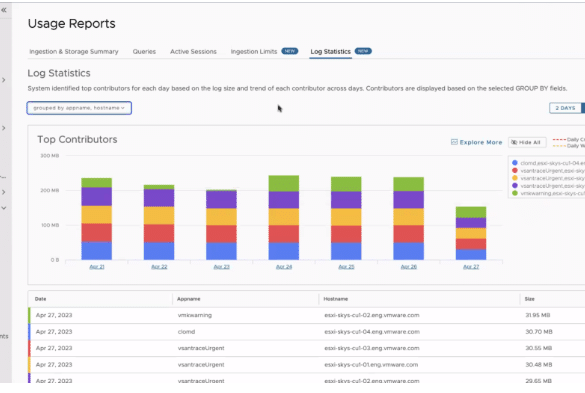Toggle the yellow vsantraceUrgent legend dot
This screenshot has width=585, height=393.
(515, 178)
